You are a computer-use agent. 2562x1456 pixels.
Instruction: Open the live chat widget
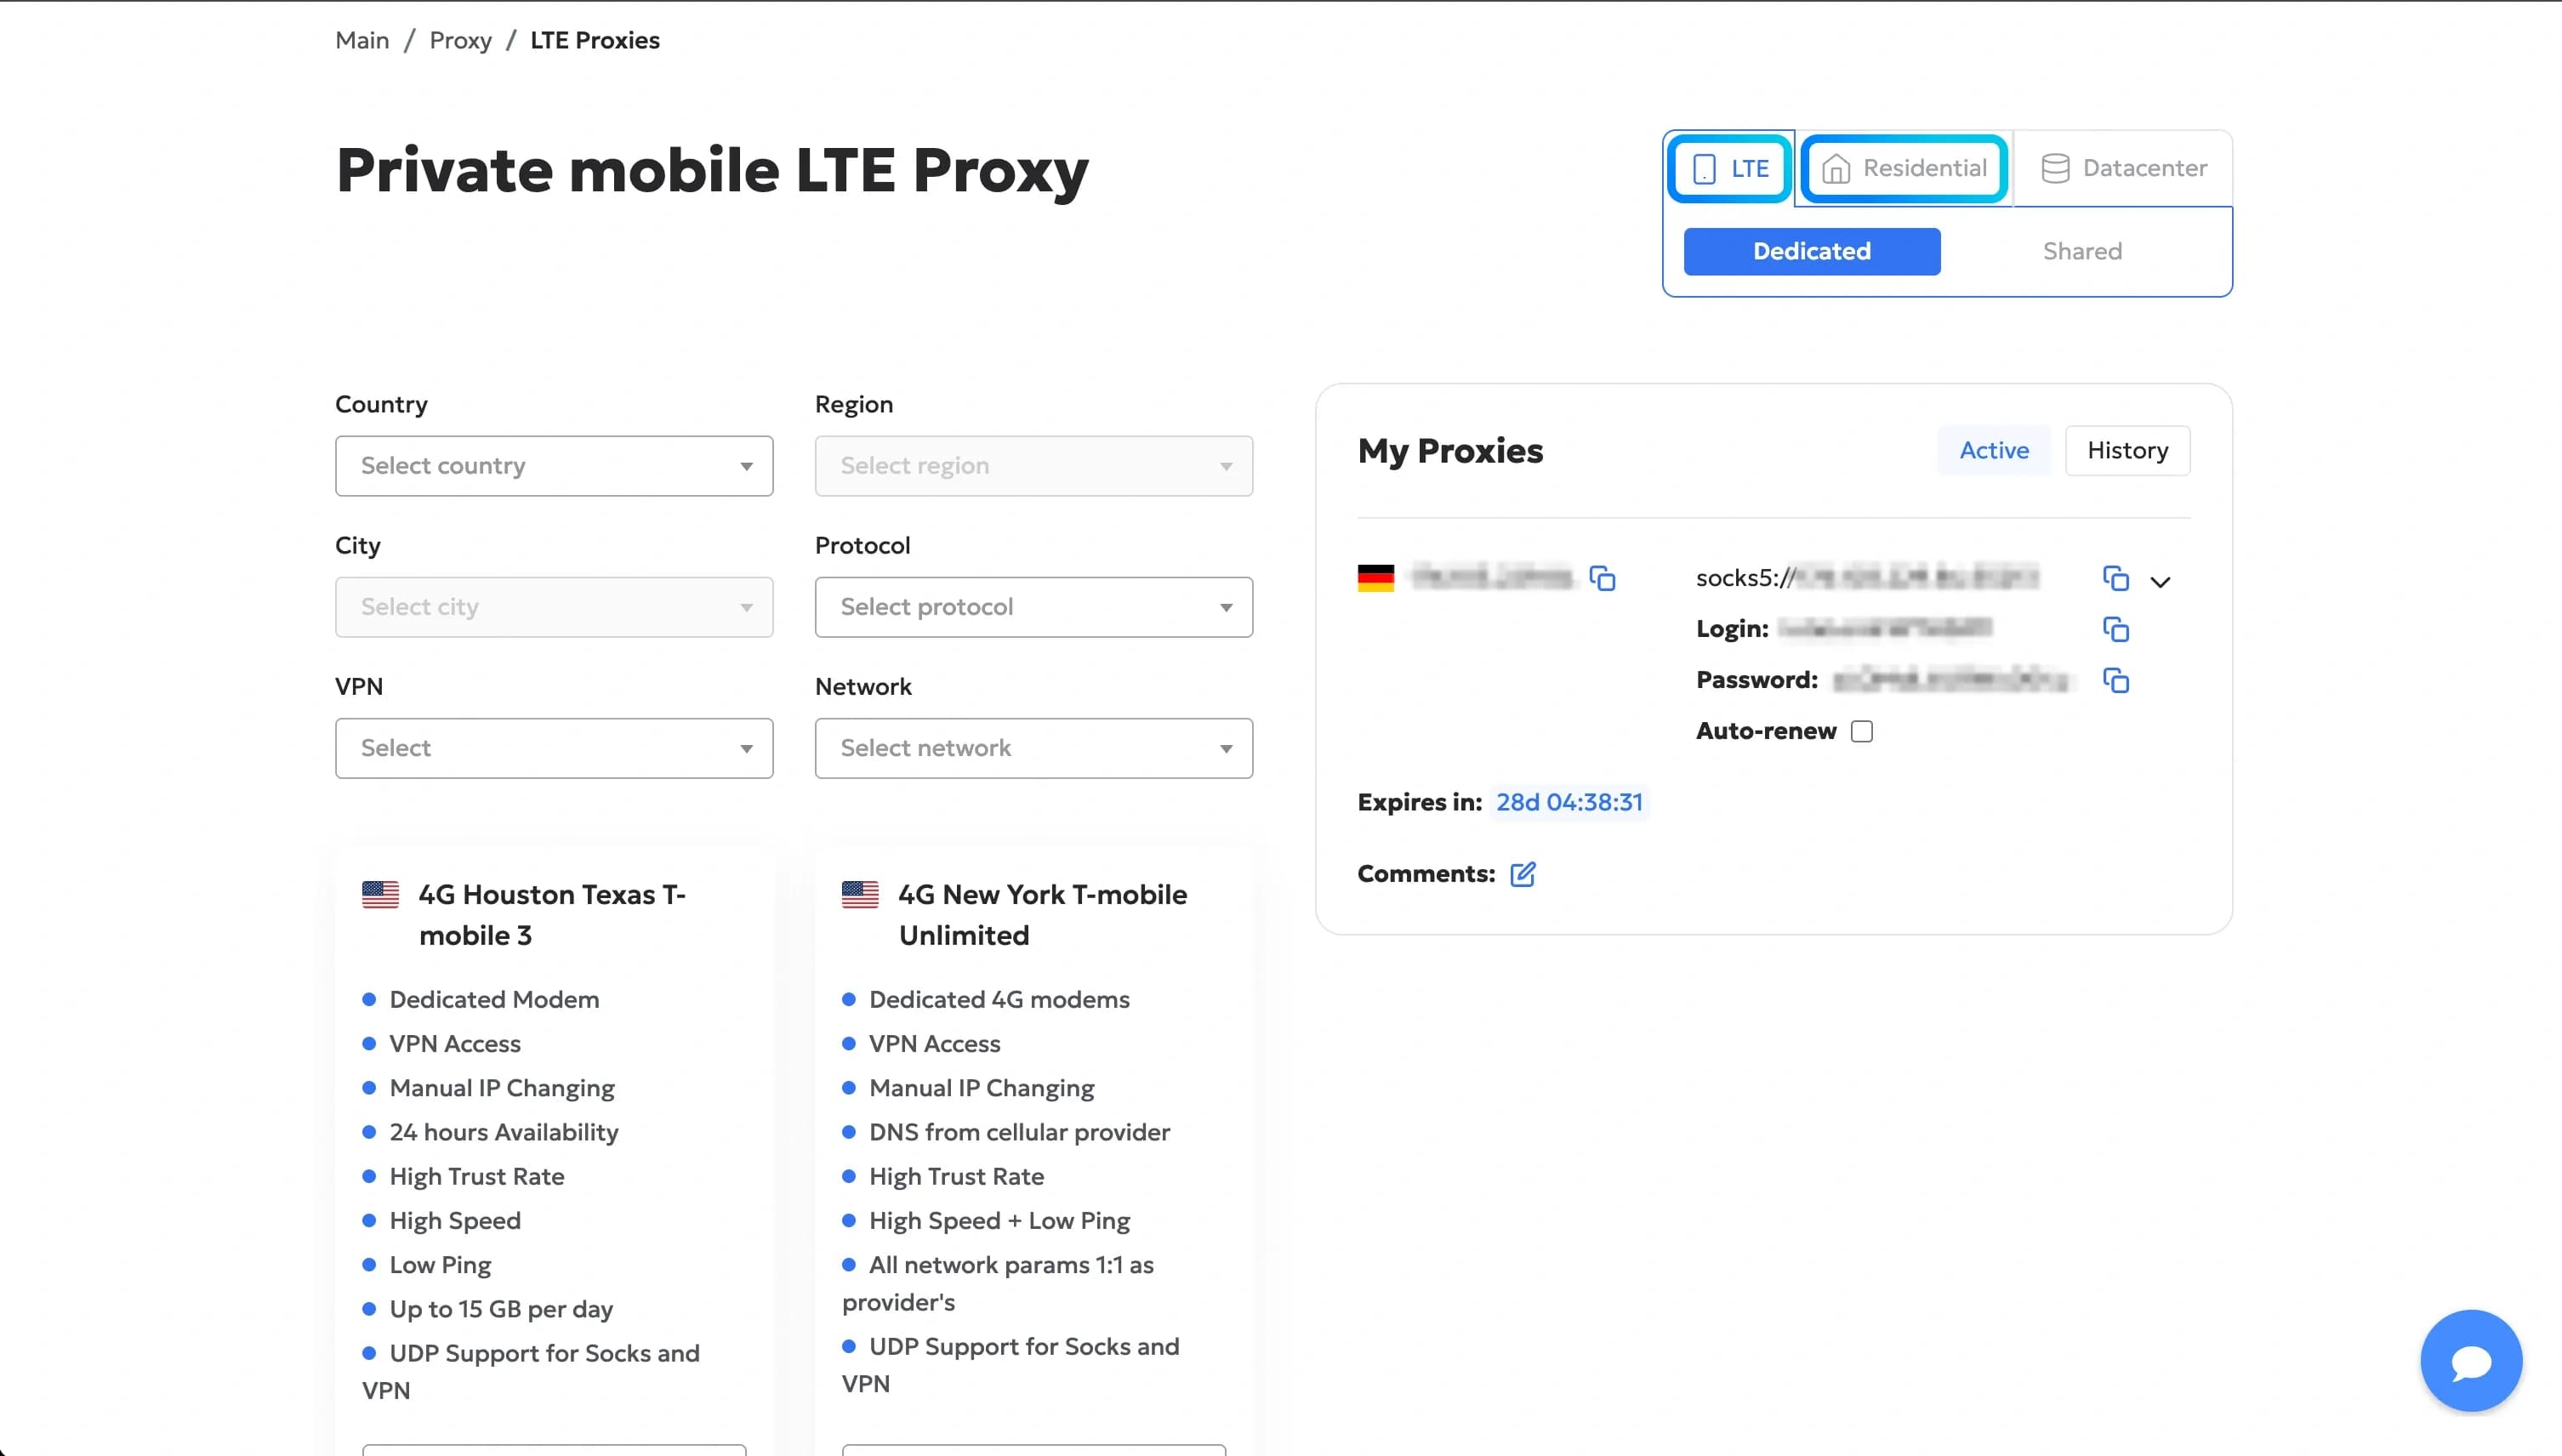coord(2470,1359)
